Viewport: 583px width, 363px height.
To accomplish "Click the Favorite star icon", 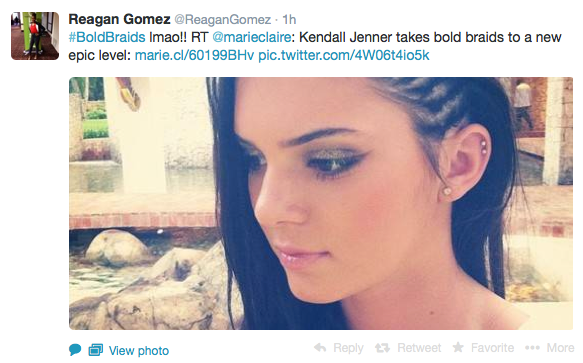I will point(458,347).
